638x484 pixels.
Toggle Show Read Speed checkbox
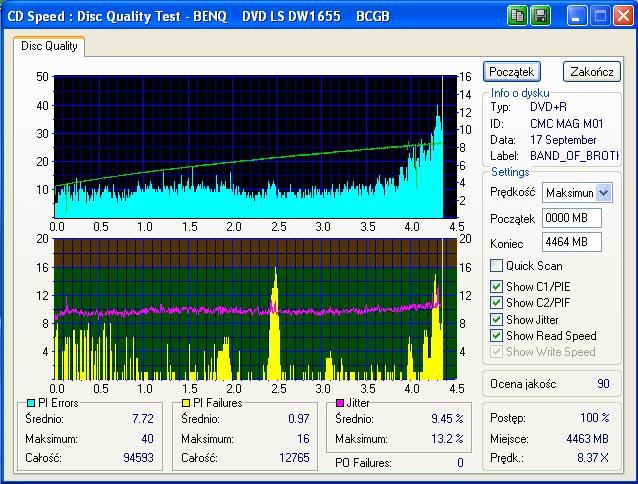pyautogui.click(x=496, y=336)
